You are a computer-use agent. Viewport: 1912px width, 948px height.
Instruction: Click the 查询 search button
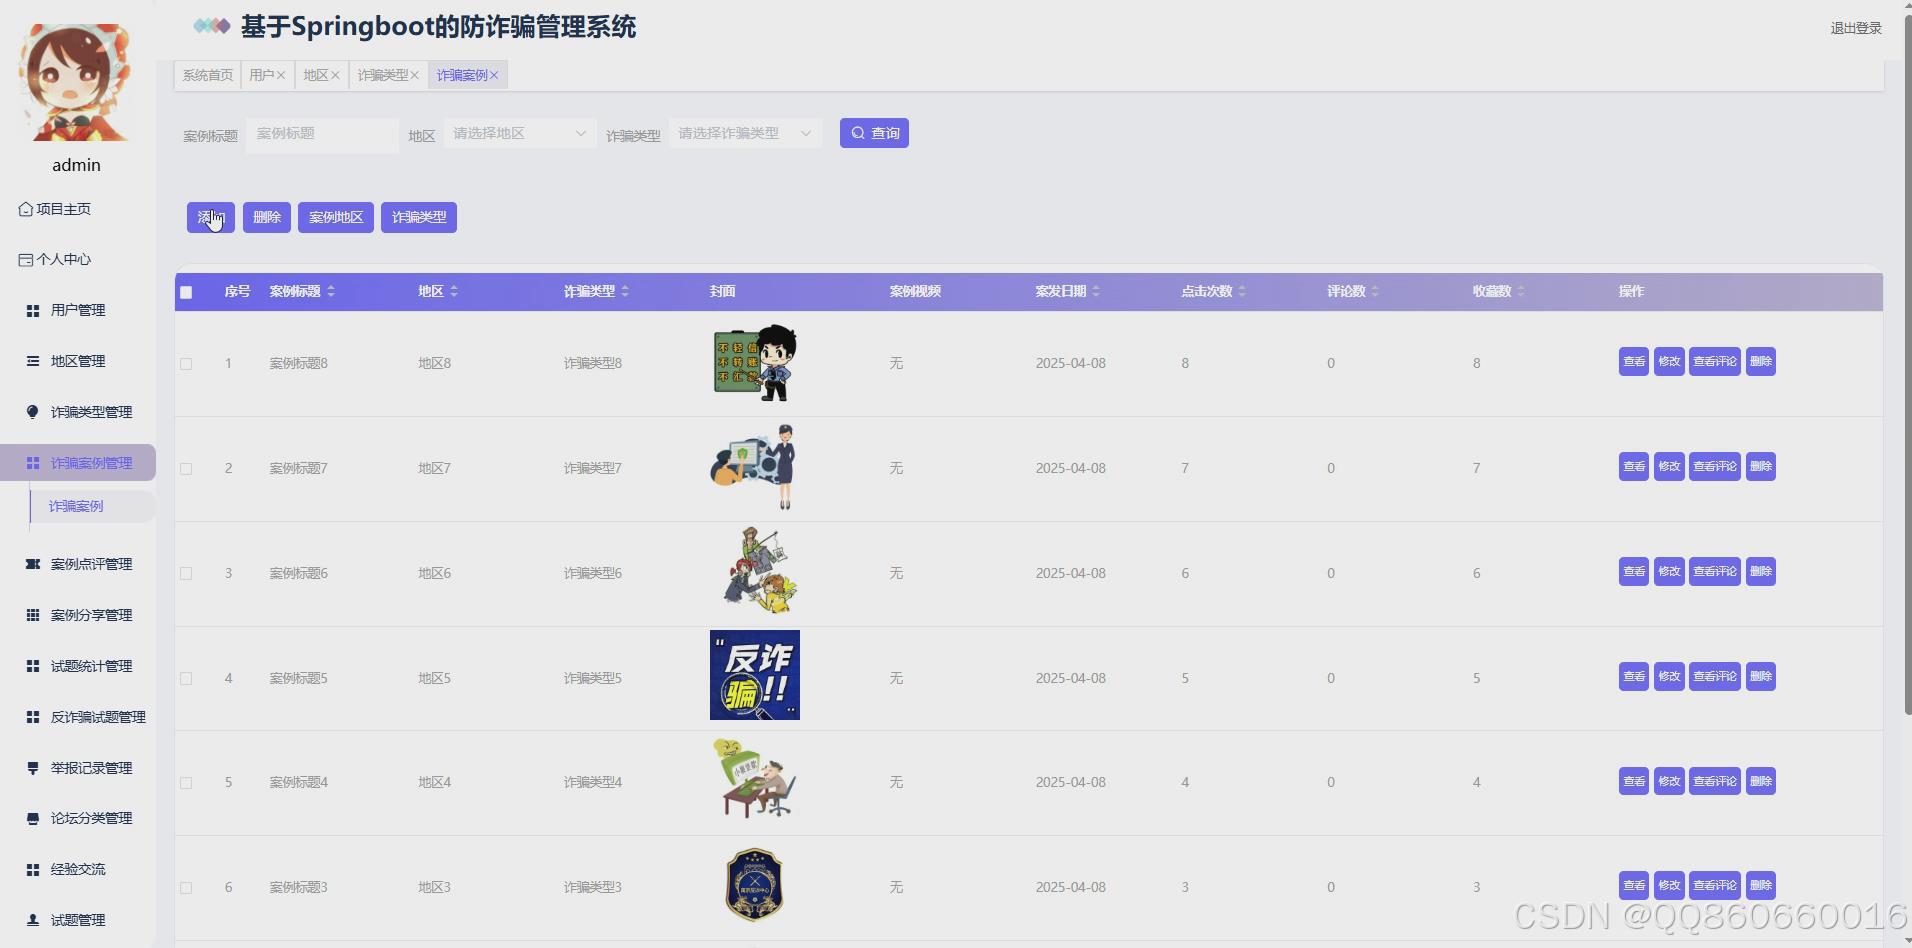(x=874, y=133)
